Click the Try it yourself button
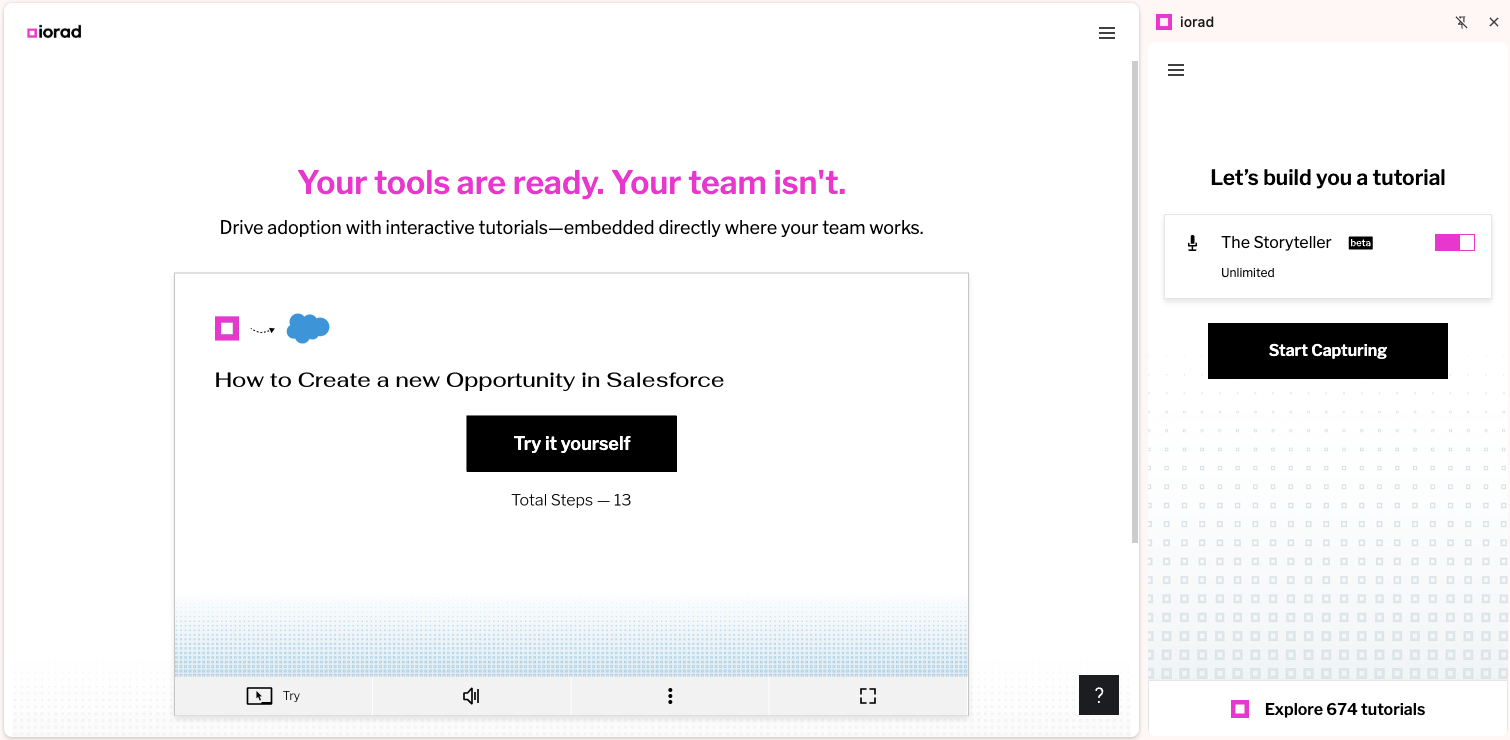The height and width of the screenshot is (740, 1510). tap(572, 444)
